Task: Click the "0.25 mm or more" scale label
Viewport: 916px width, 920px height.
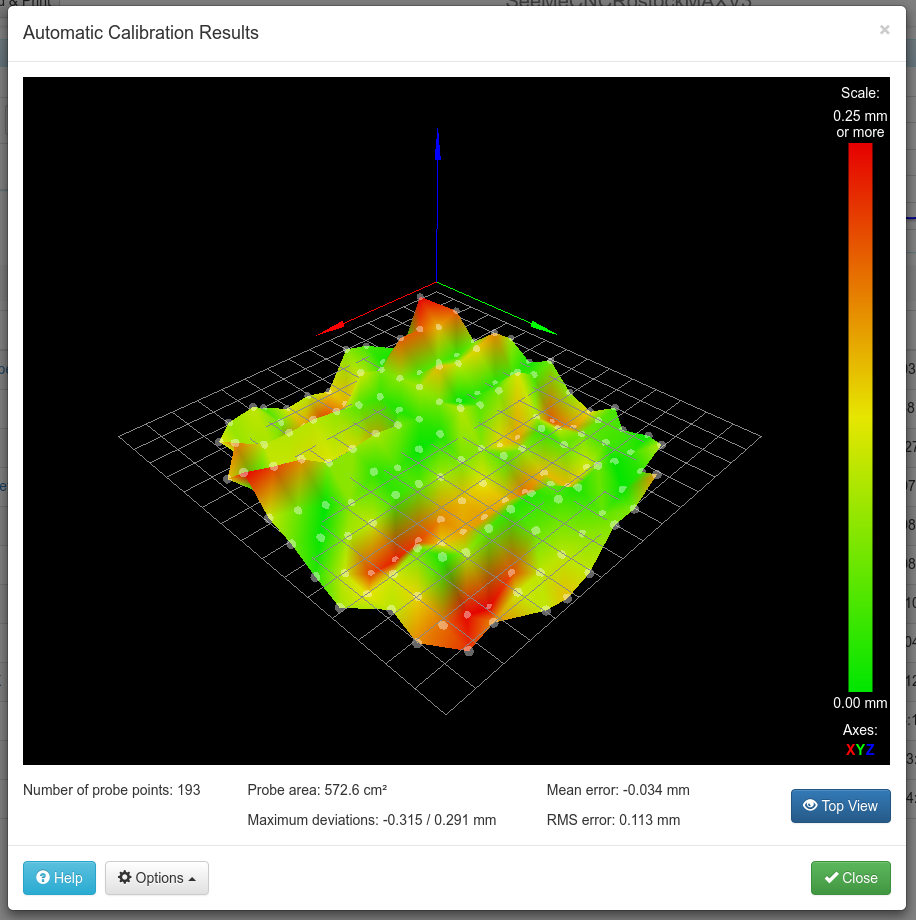Action: tap(860, 124)
